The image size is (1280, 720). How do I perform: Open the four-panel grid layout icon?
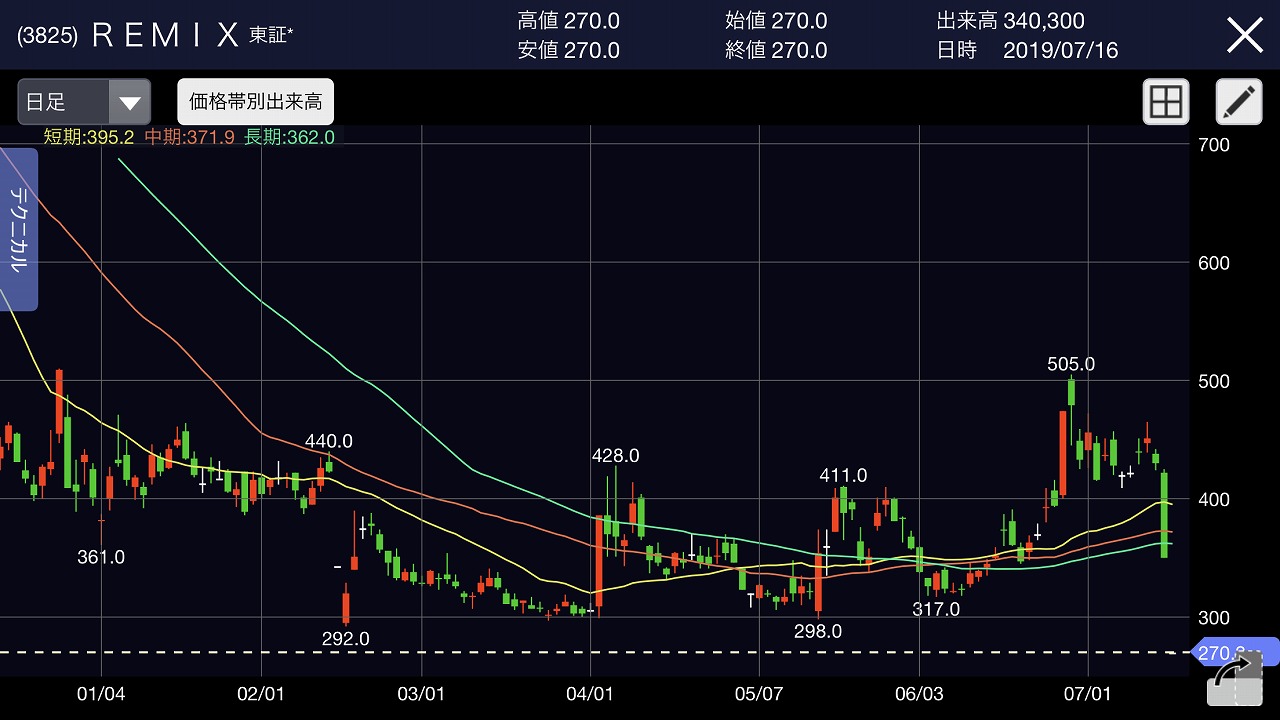(1166, 101)
